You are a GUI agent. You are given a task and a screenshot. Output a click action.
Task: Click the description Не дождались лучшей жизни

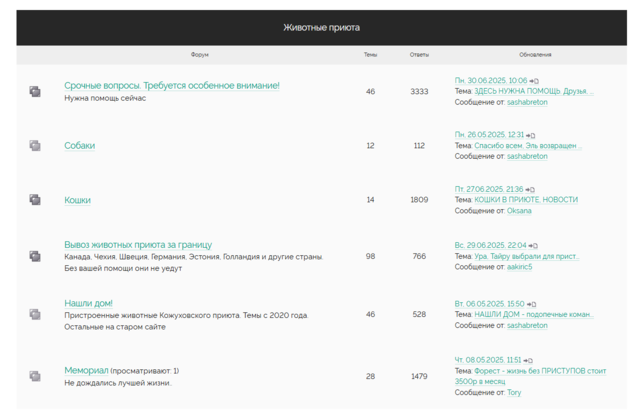pos(118,383)
